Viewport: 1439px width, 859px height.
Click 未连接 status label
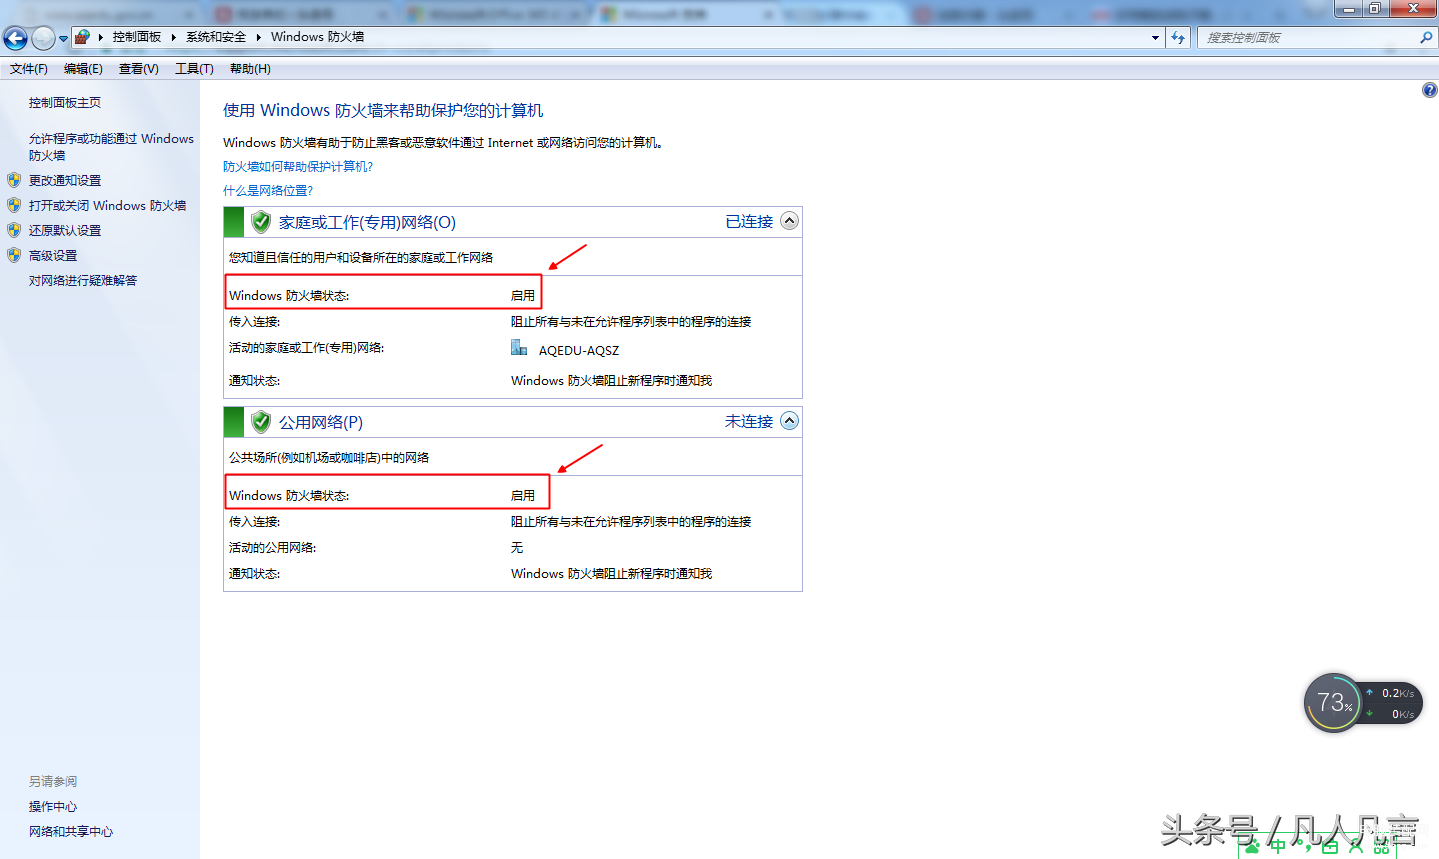749,422
